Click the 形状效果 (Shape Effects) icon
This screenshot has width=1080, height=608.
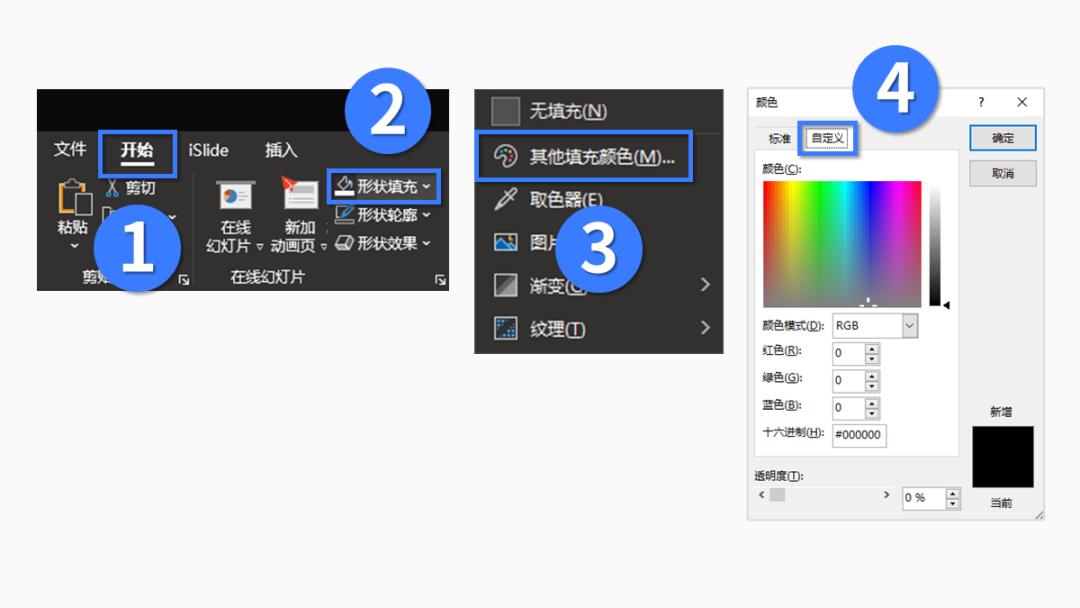click(345, 240)
